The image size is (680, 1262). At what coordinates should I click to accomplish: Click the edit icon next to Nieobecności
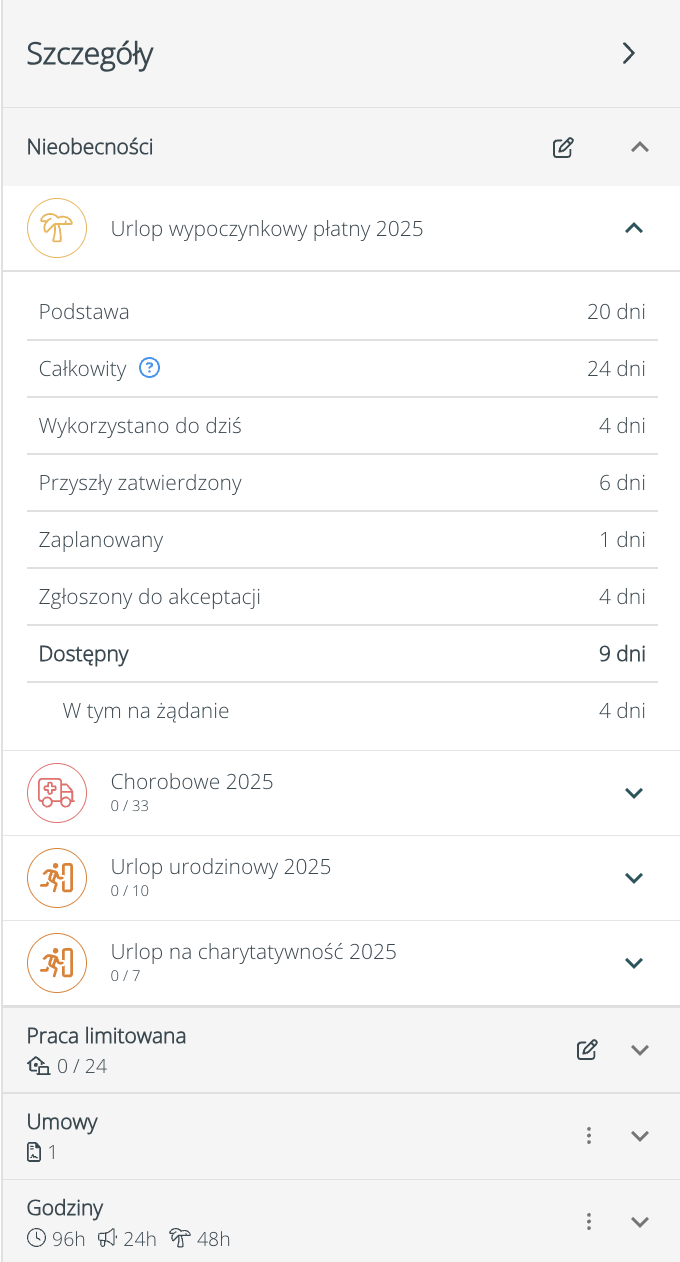(x=563, y=148)
